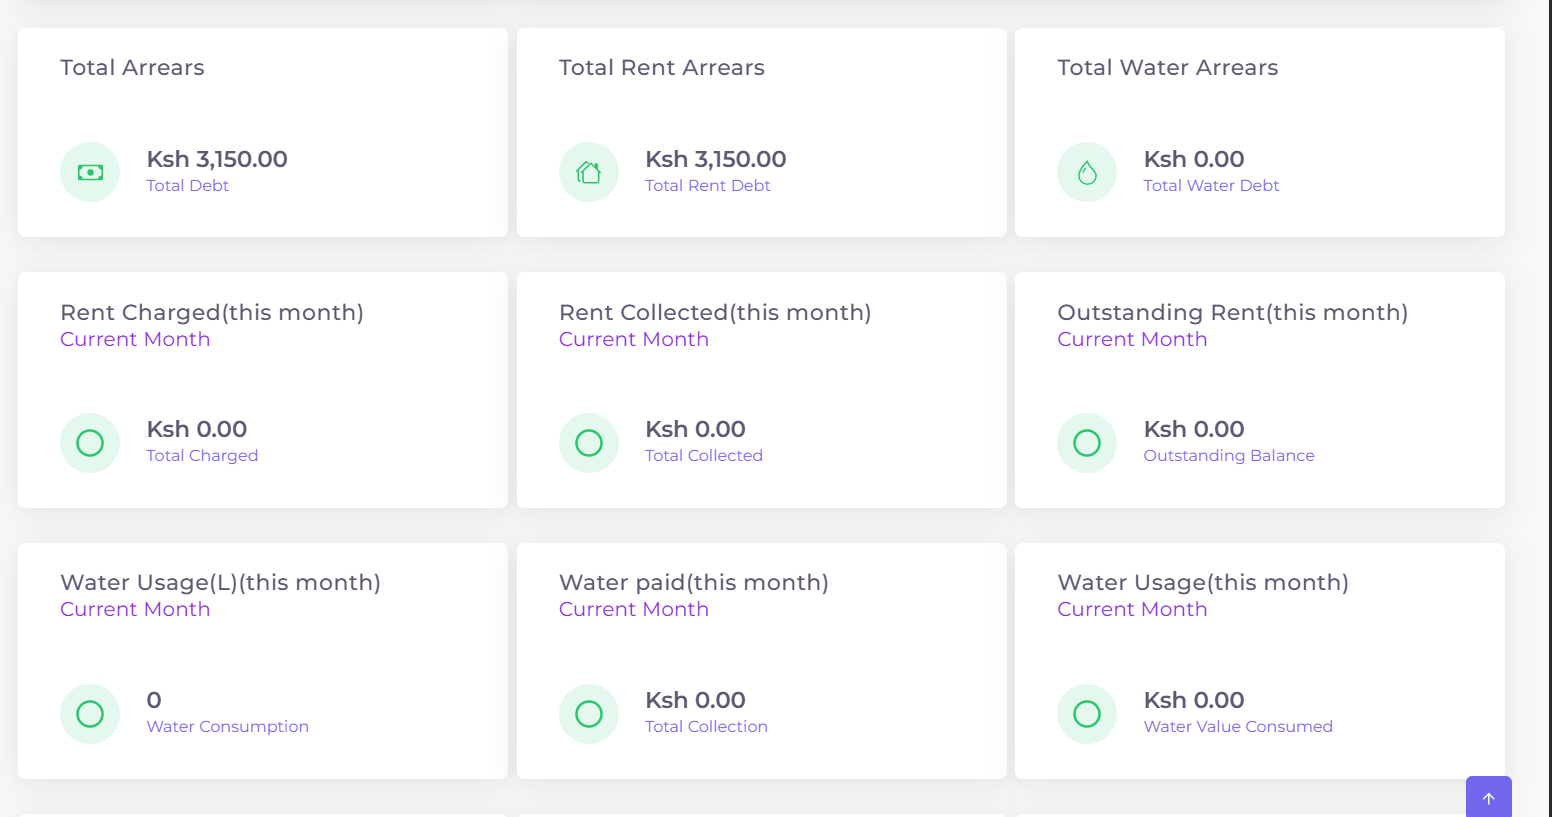Select Current Month under Rent Collected

[633, 339]
